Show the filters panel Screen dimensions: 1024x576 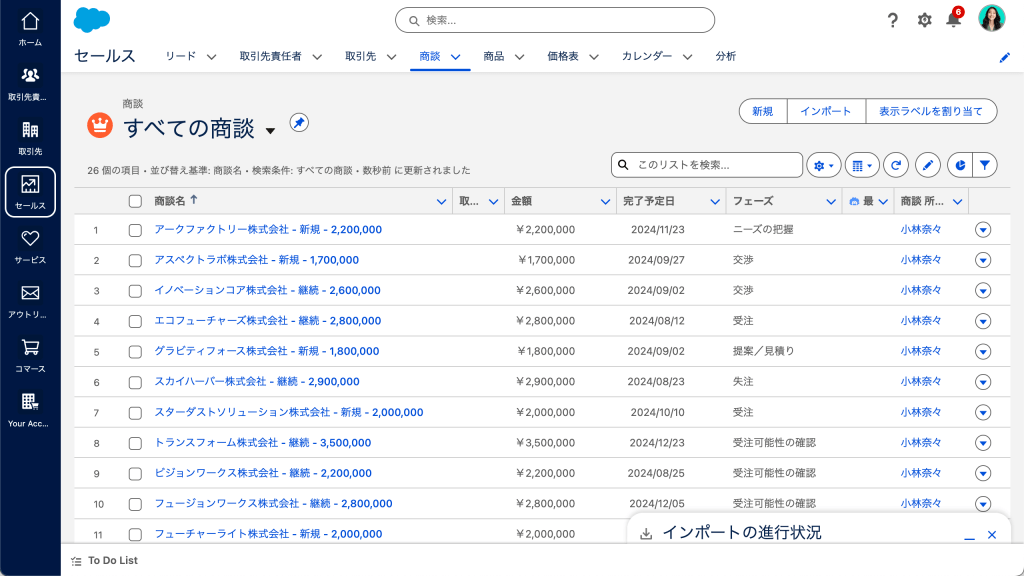point(985,165)
